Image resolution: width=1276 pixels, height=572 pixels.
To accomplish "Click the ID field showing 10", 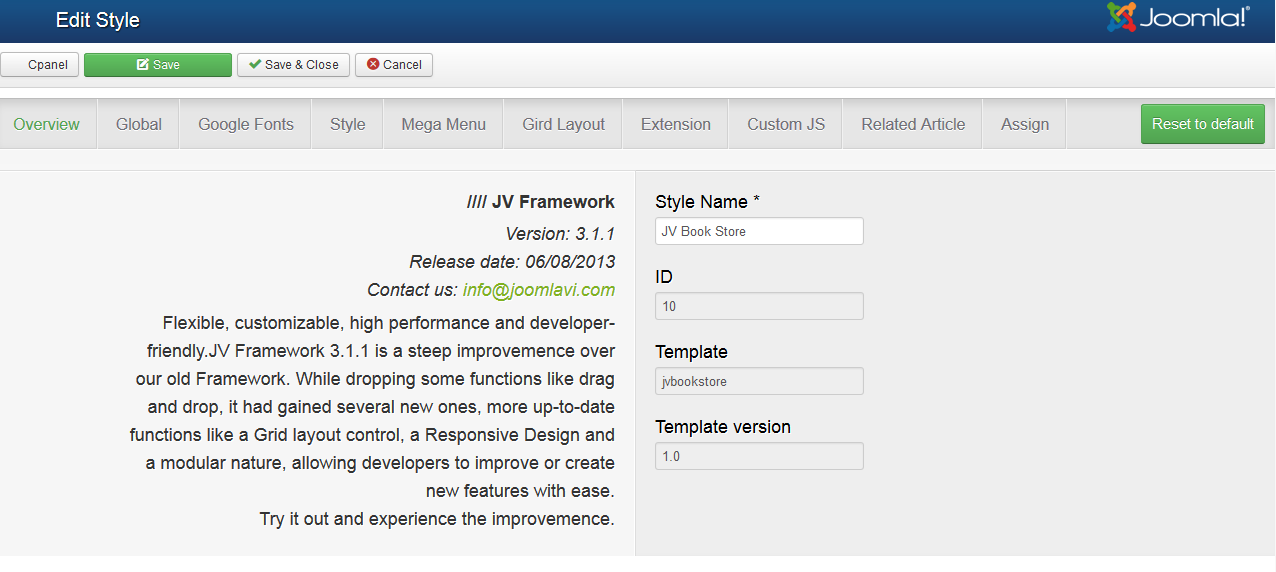I will (x=760, y=306).
